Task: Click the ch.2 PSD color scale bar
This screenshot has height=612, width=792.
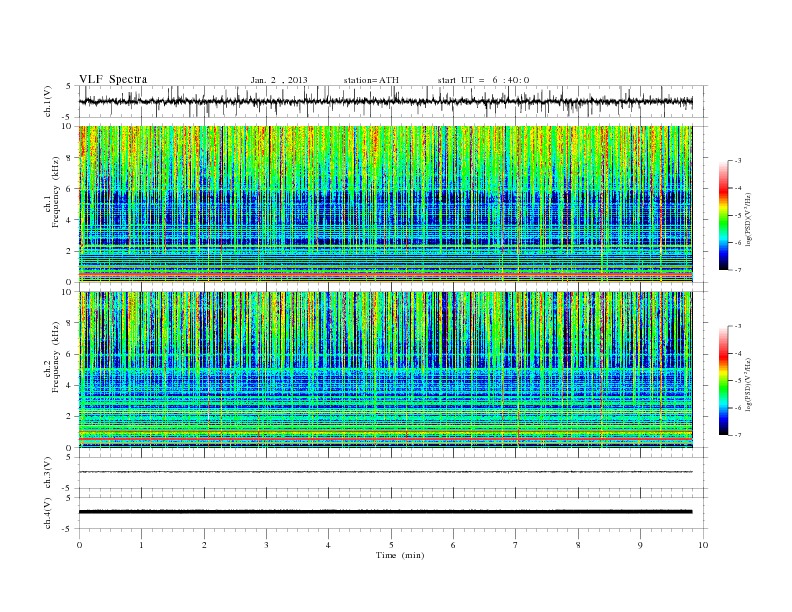Action: (723, 380)
